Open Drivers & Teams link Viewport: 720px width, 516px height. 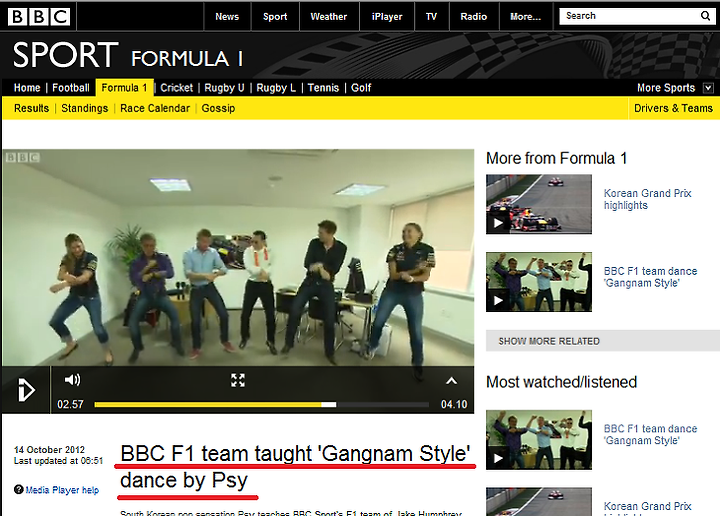673,108
